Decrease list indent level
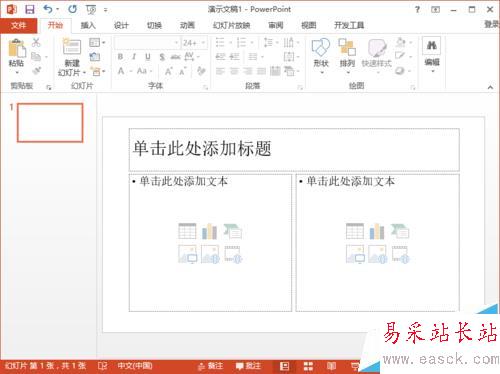500x374 pixels. (x=220, y=57)
